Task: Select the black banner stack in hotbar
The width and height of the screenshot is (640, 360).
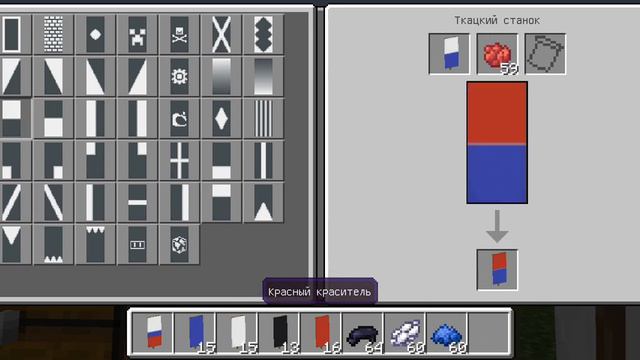Action: pos(279,332)
